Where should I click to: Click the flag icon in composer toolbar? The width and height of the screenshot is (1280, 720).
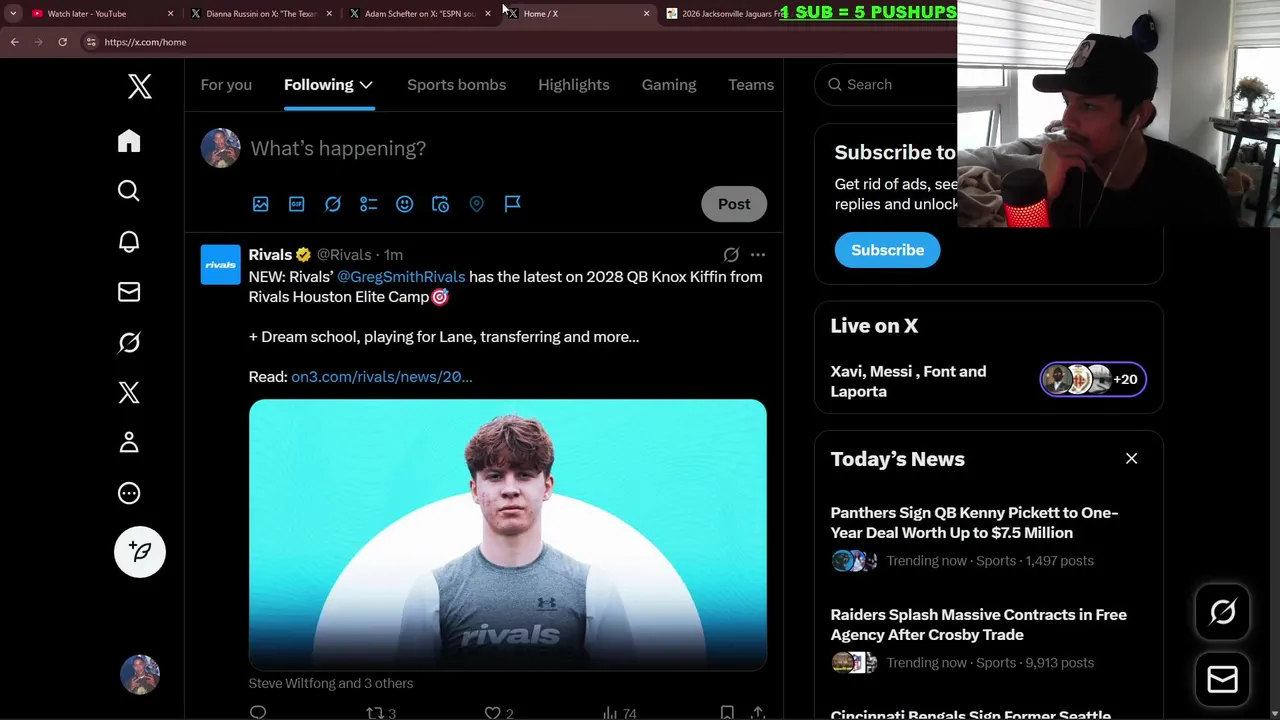[513, 204]
